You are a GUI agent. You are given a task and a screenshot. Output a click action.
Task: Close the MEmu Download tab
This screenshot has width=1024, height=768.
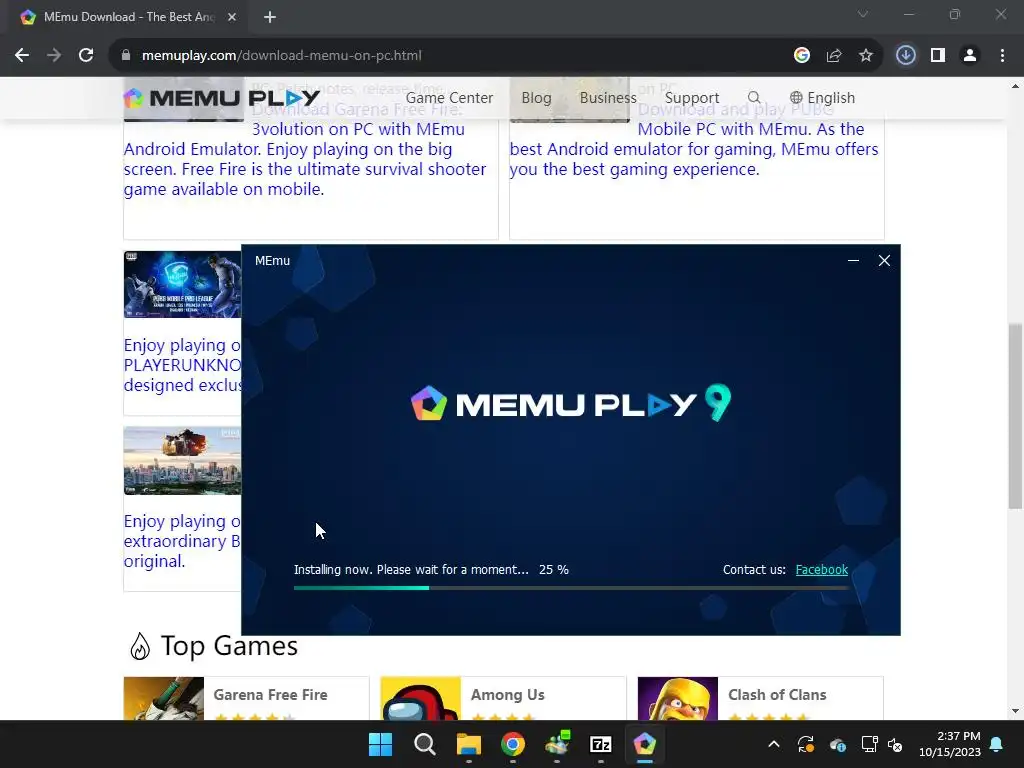(x=232, y=17)
